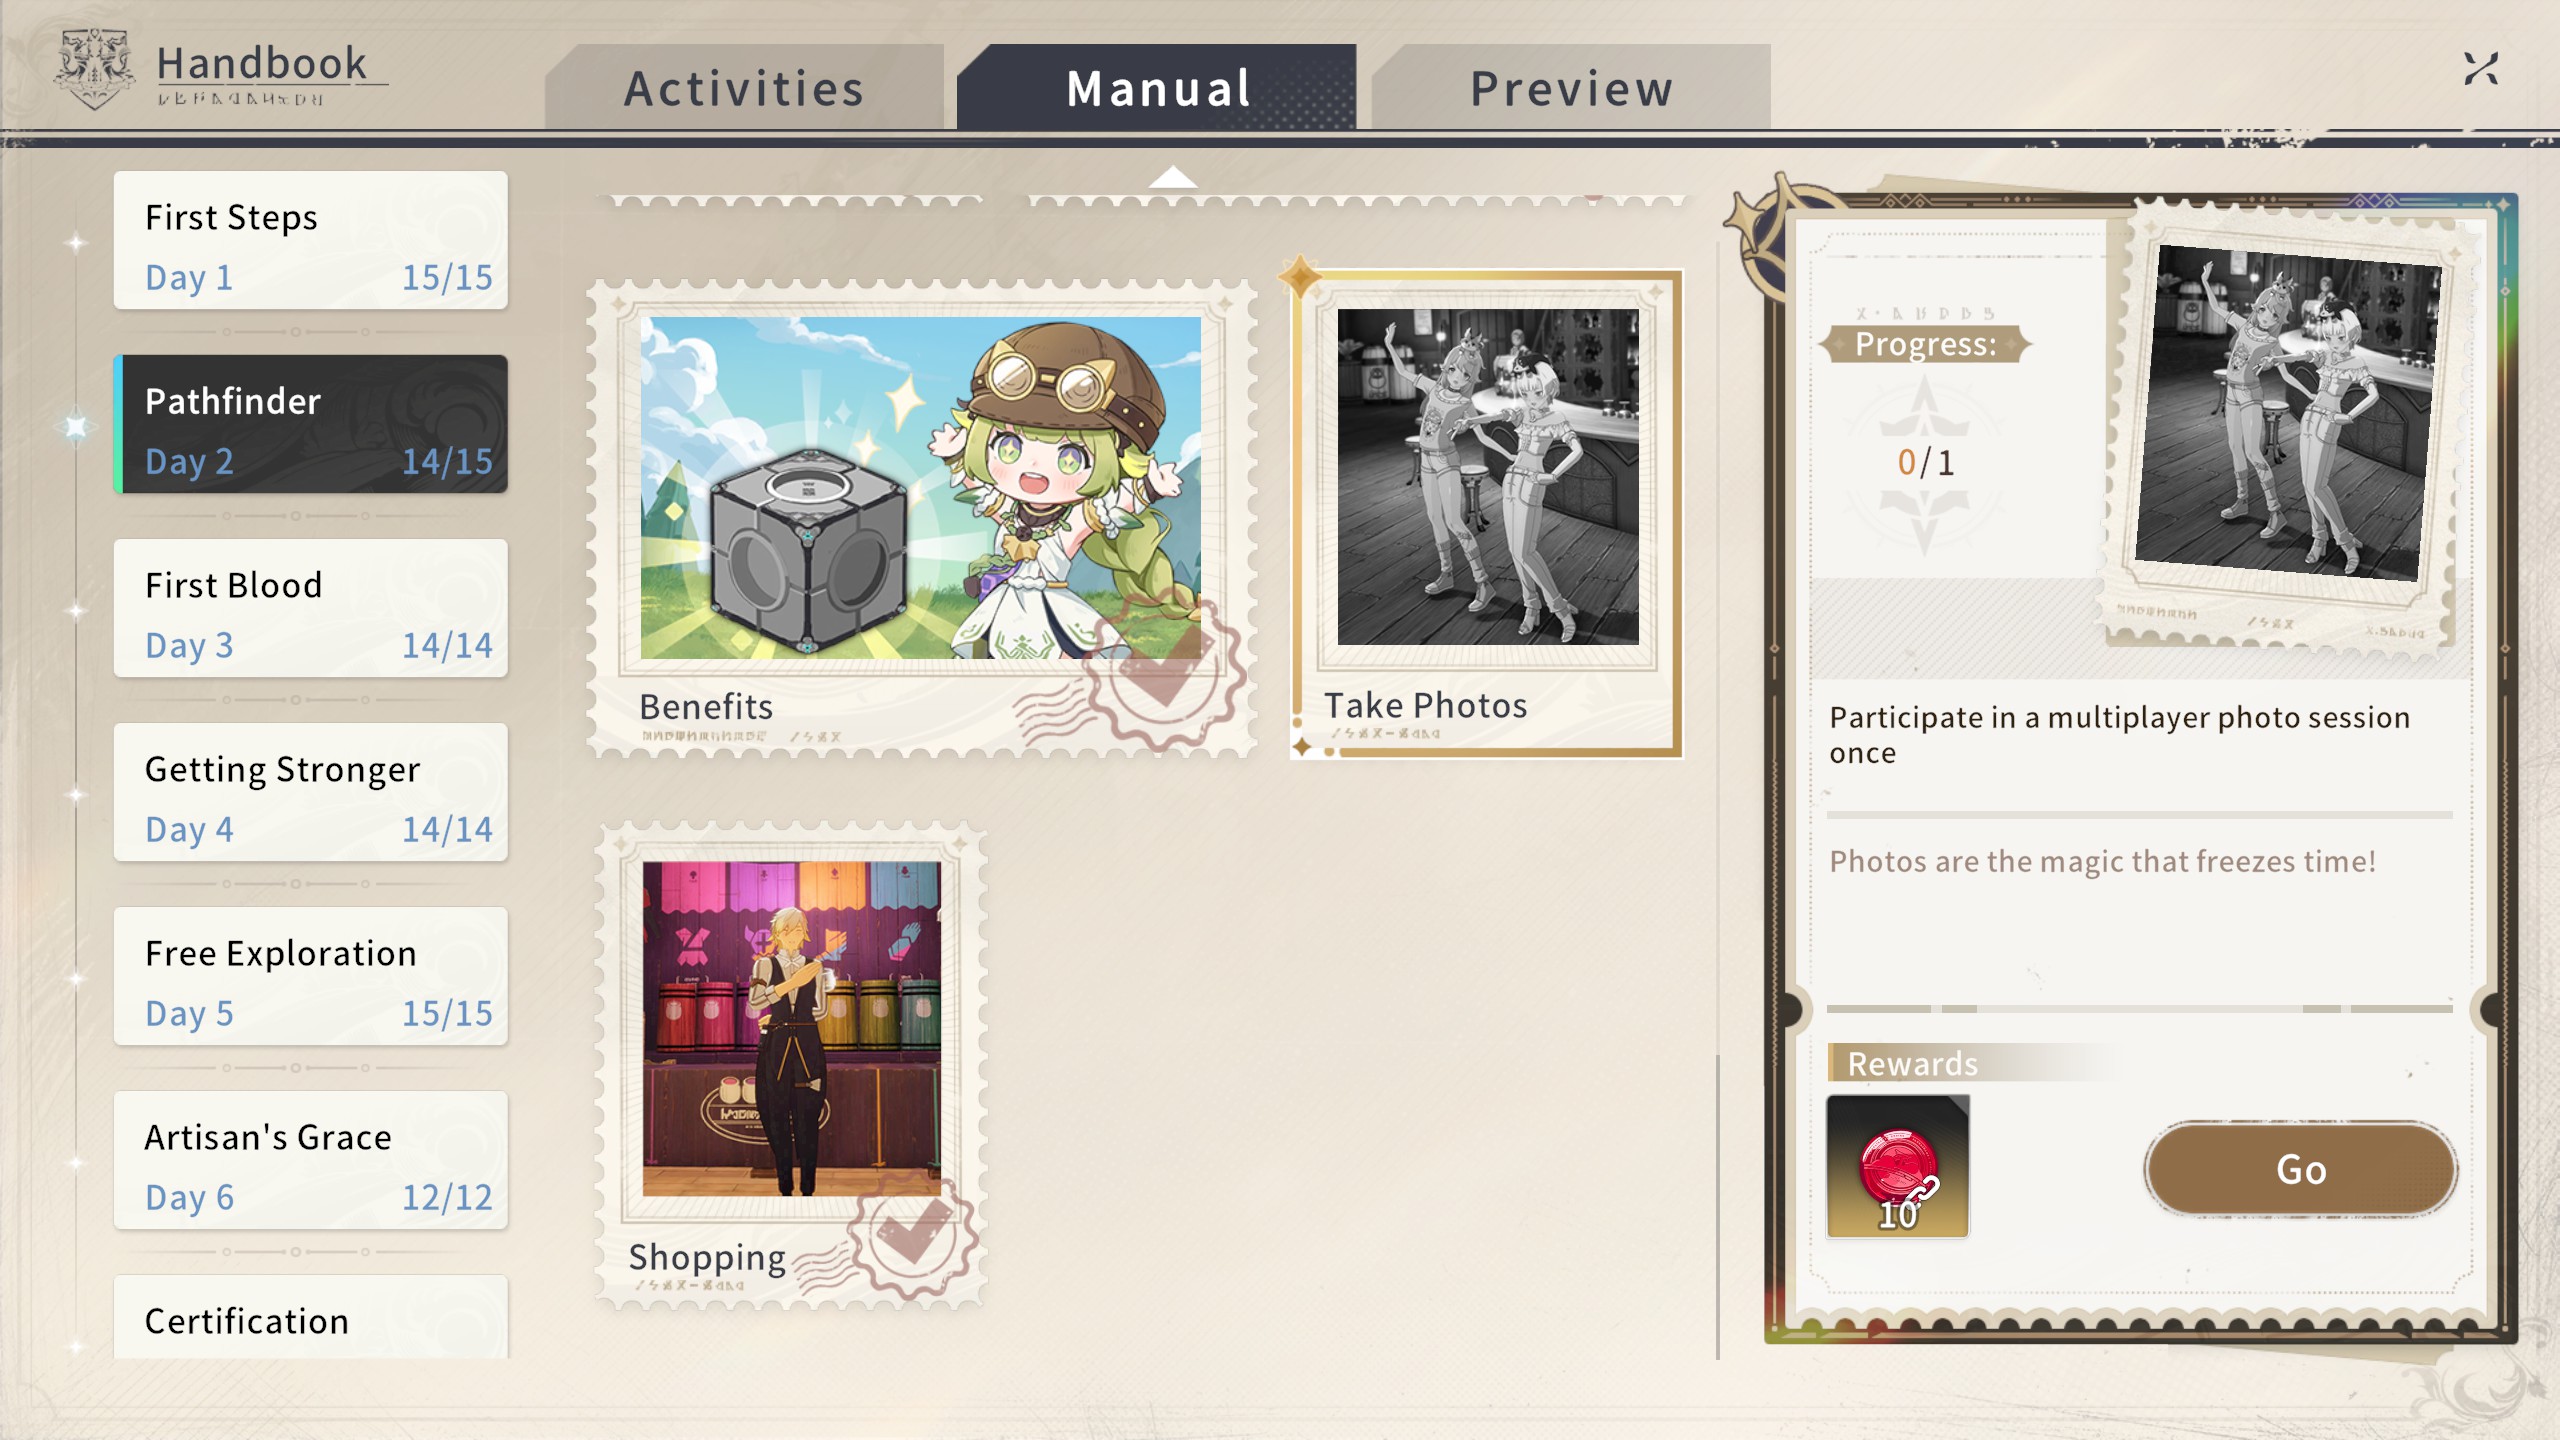Select Getting Stronger Day 4
The height and width of the screenshot is (1440, 2560).
311,792
